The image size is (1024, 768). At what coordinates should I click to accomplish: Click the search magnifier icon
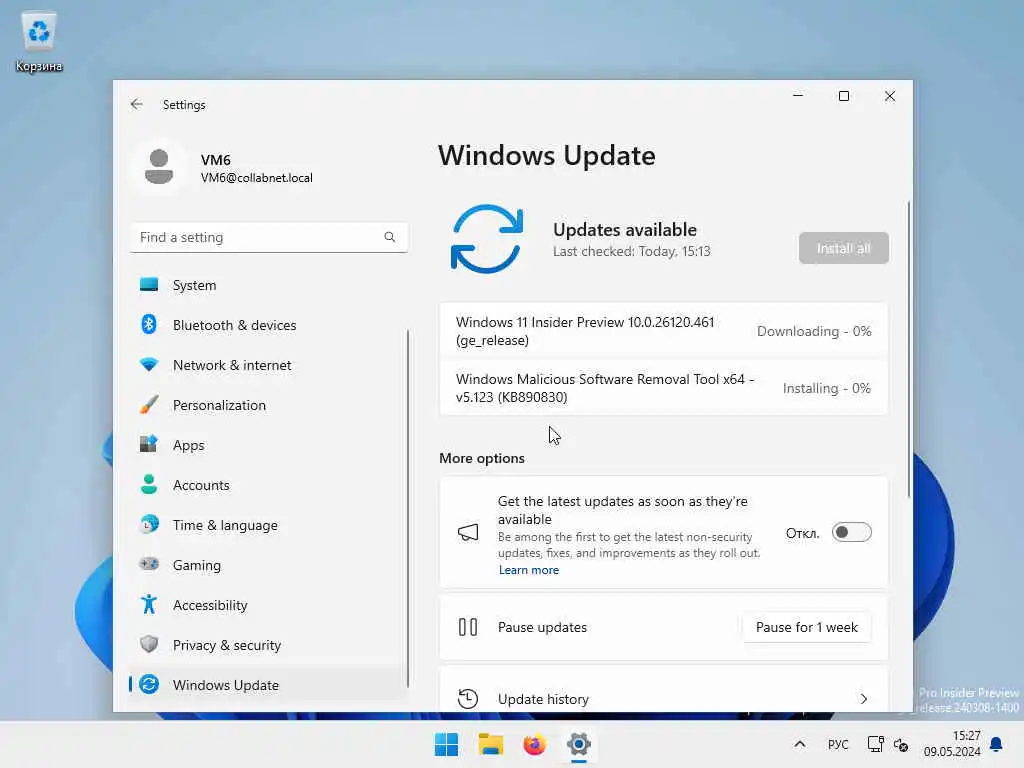tap(389, 237)
